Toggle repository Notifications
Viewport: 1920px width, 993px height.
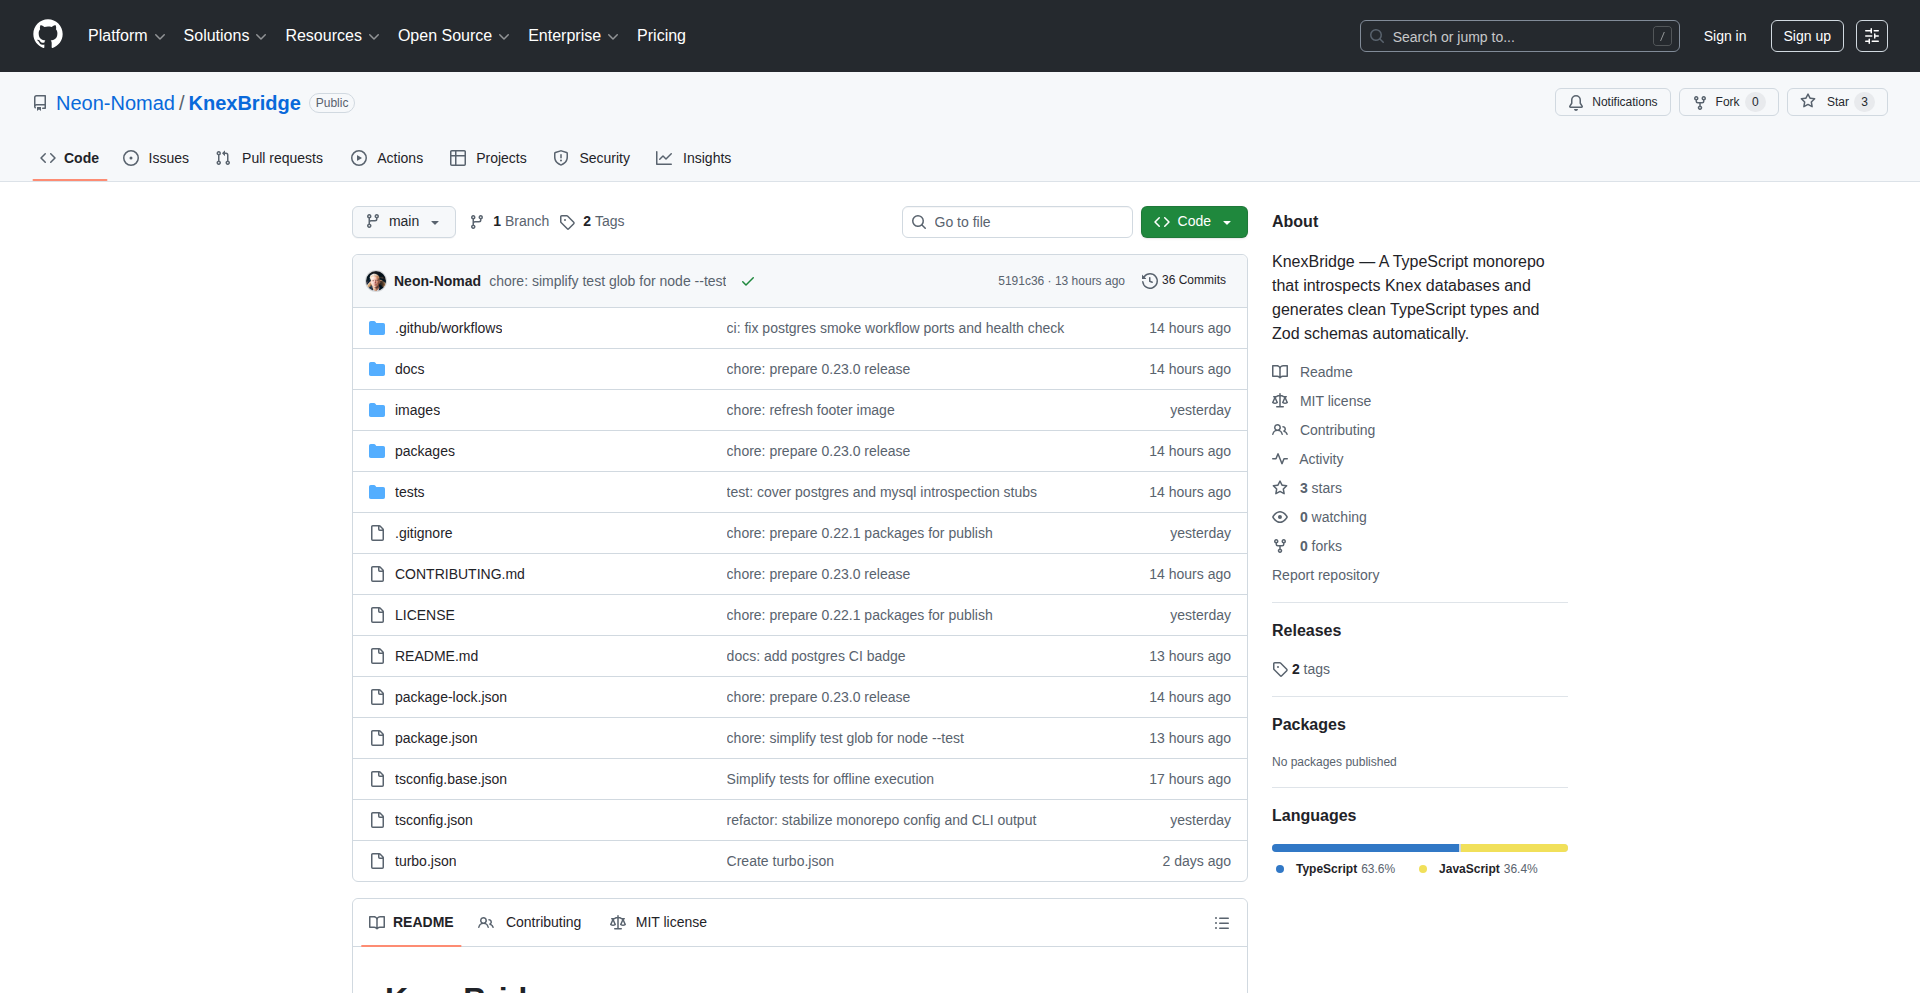pyautogui.click(x=1612, y=101)
